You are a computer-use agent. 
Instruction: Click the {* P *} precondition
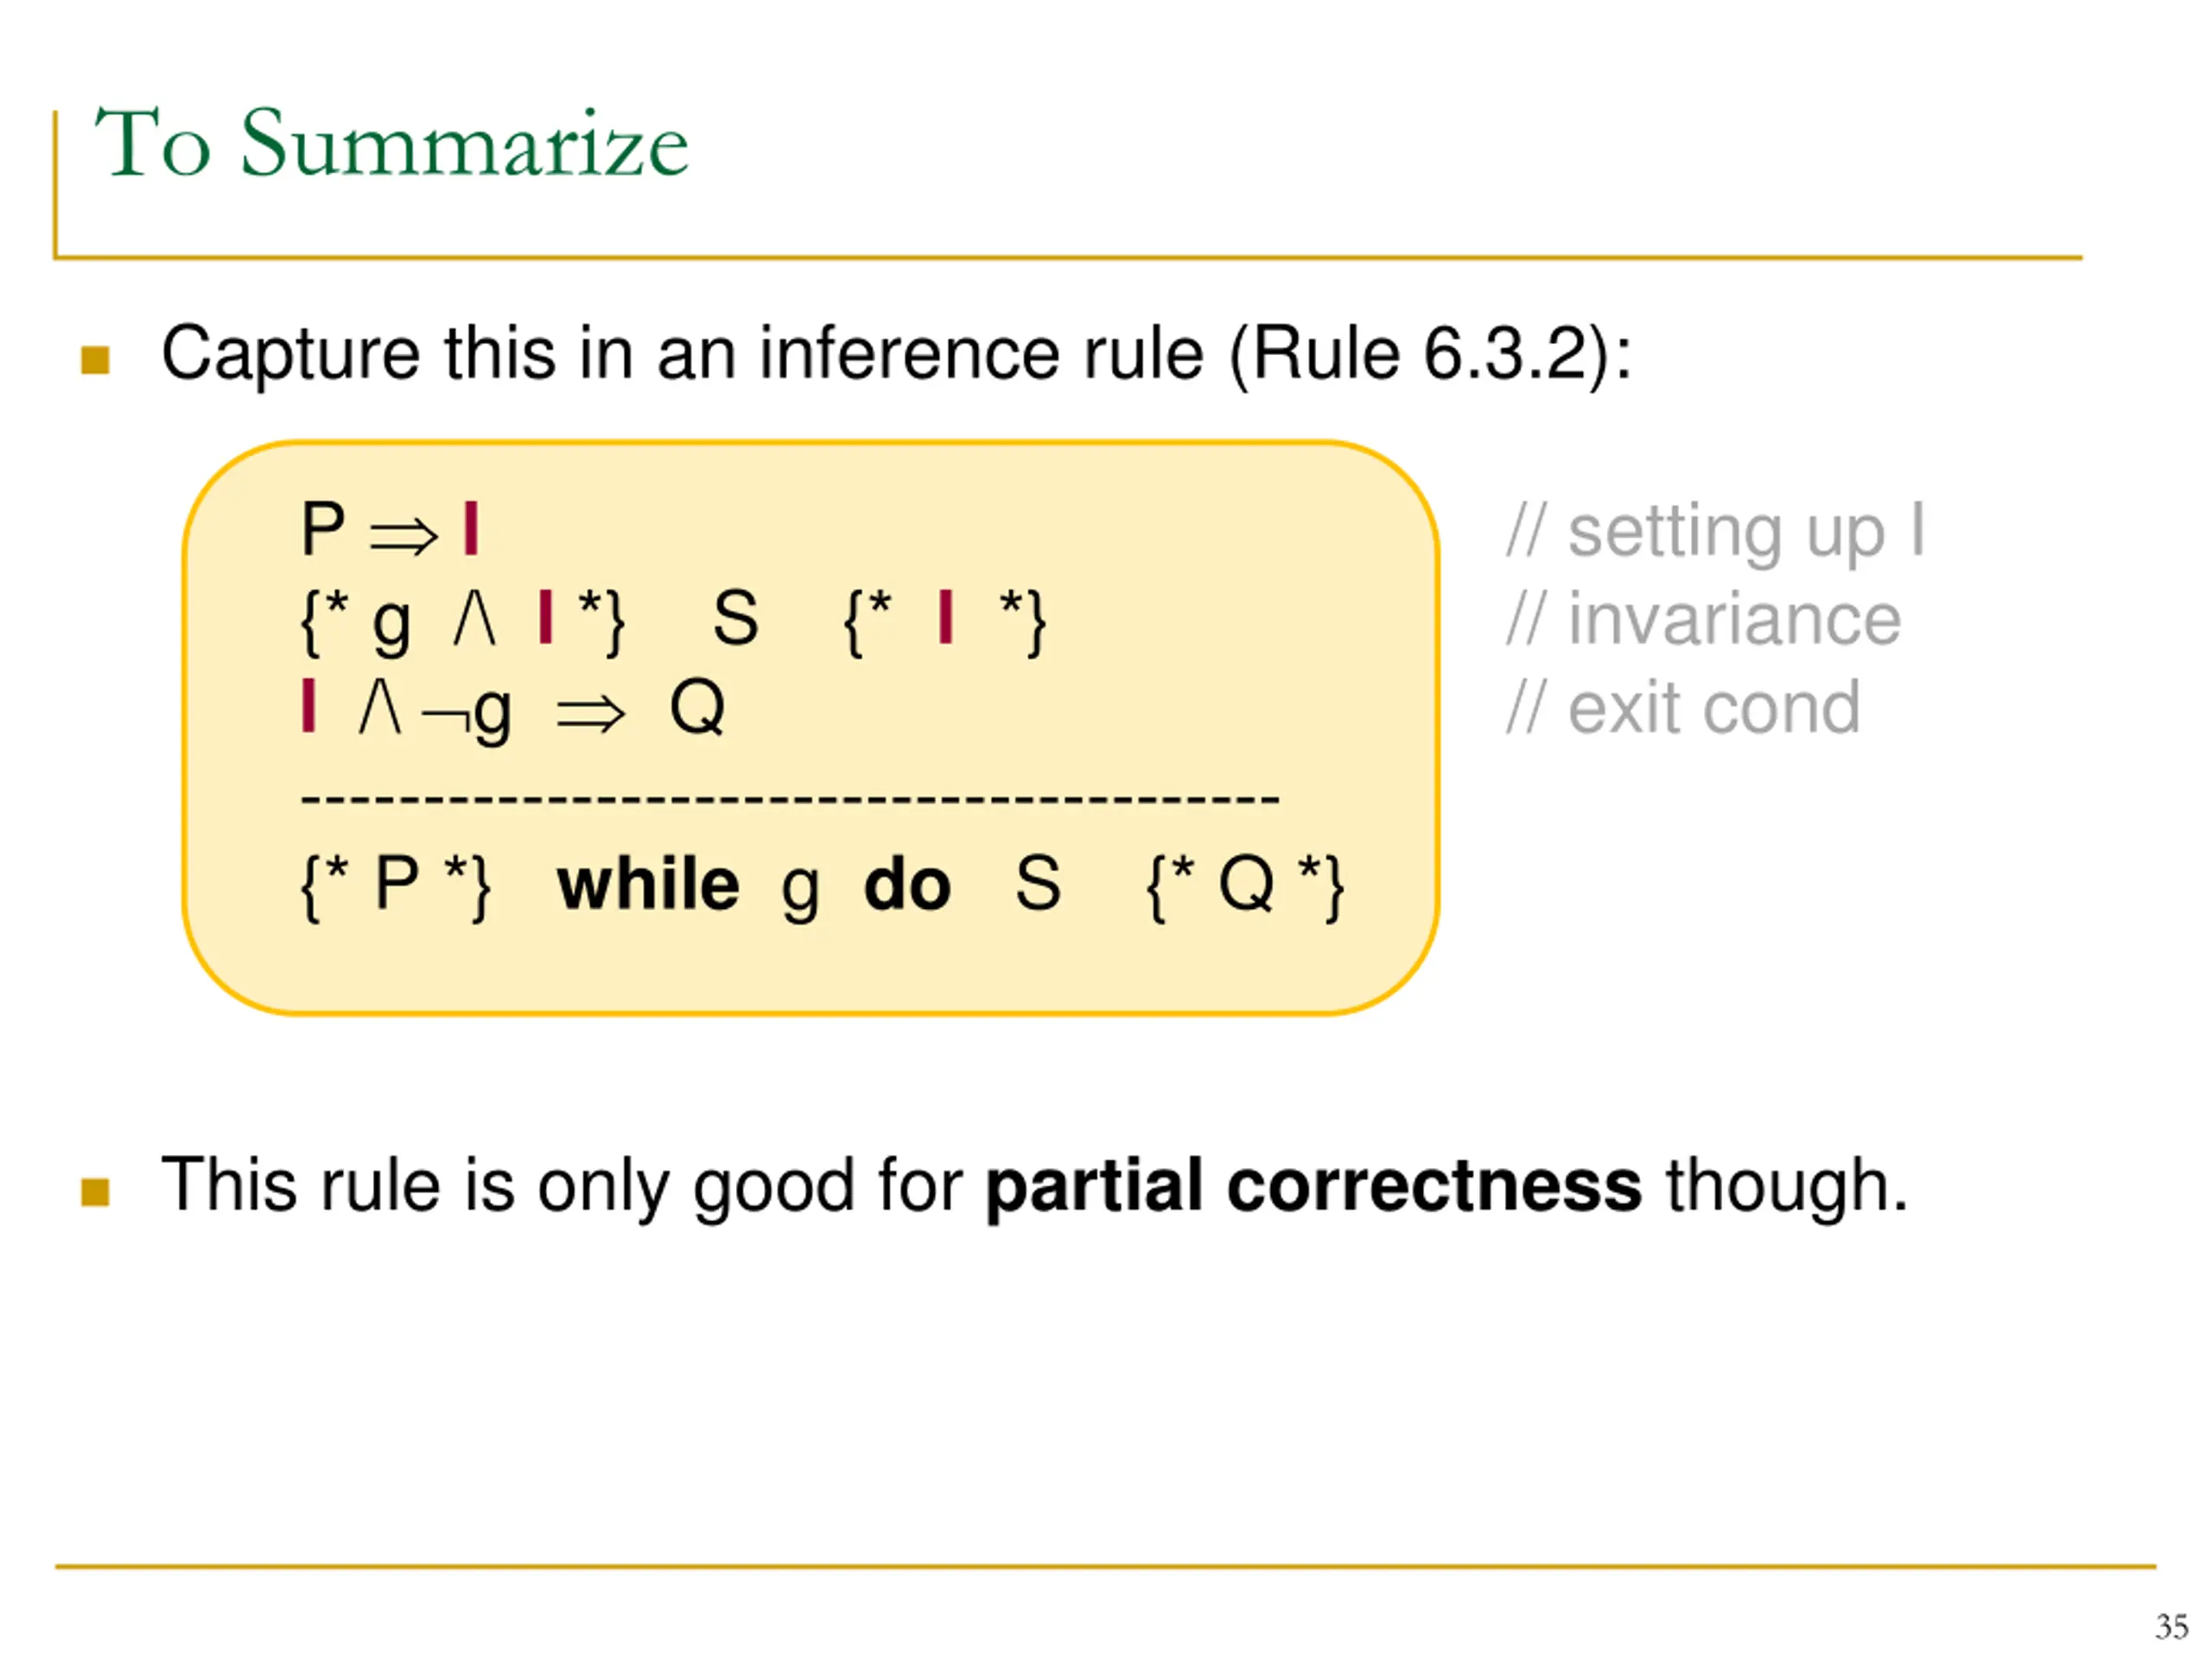point(396,887)
